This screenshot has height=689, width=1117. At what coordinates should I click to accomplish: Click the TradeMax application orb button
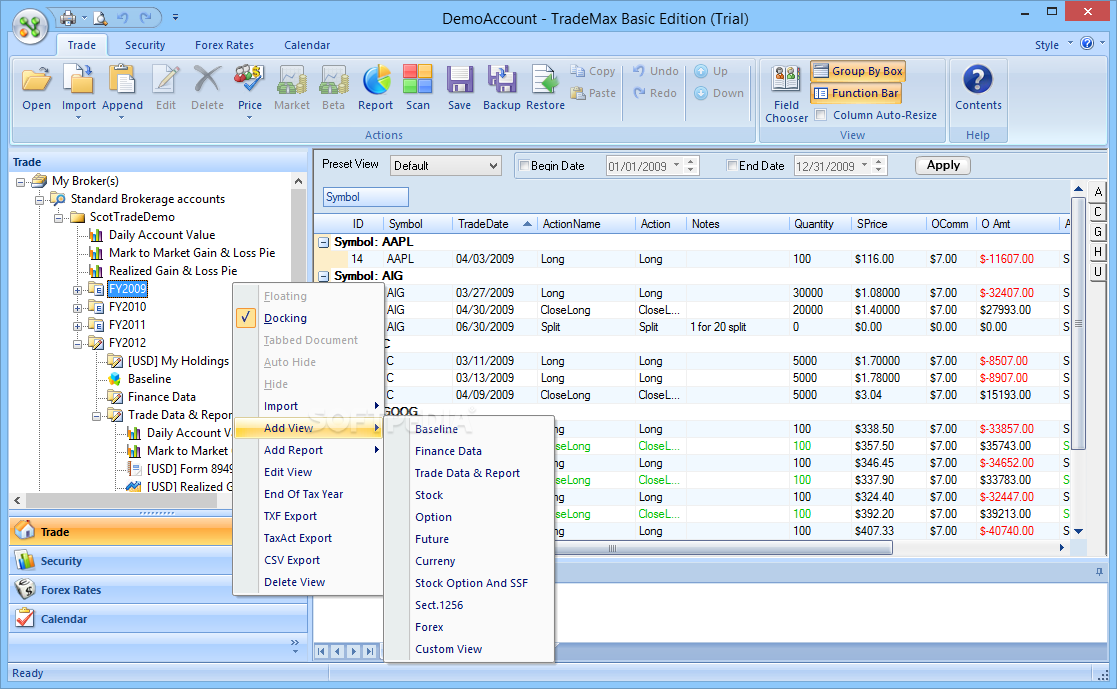point(30,26)
